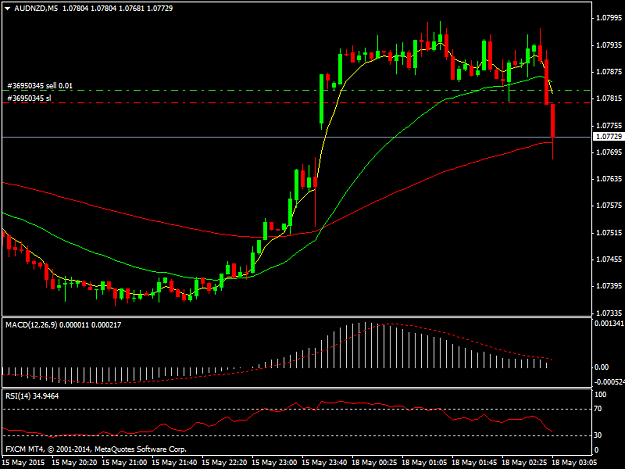Select the #36950345 sell 0.01 order label

[40, 86]
